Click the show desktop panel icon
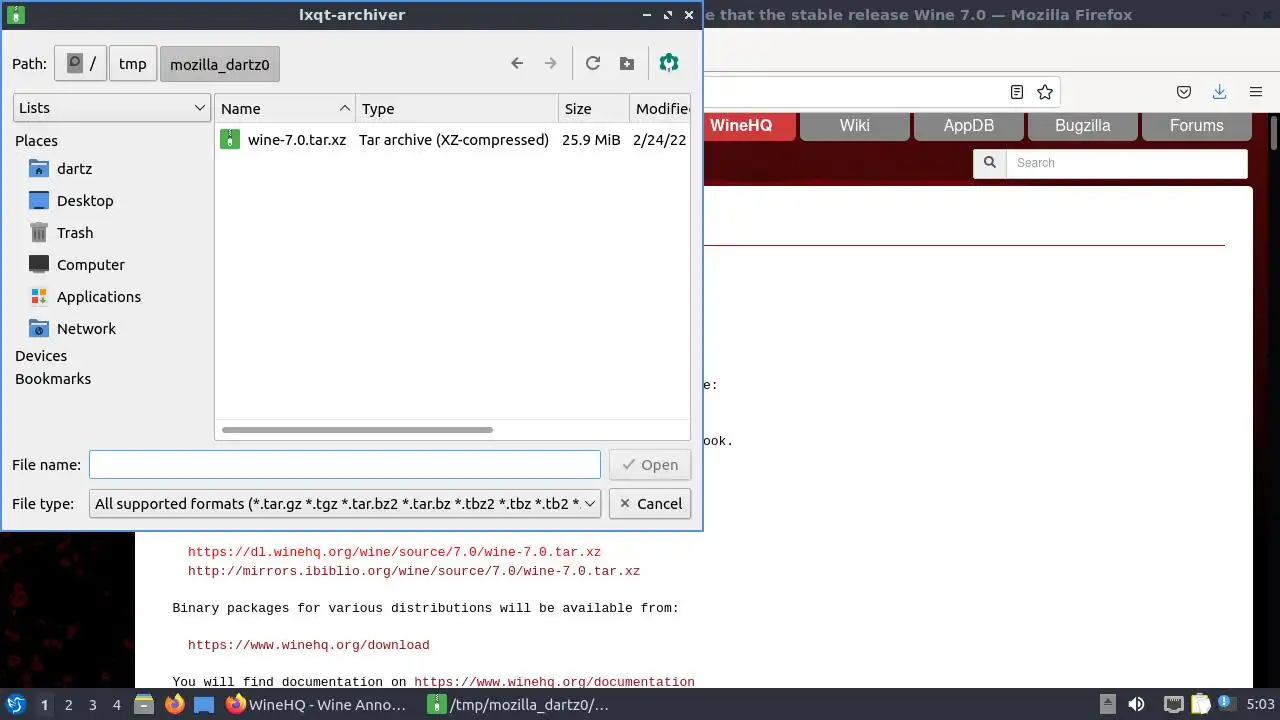Image resolution: width=1280 pixels, height=720 pixels. click(x=204, y=705)
